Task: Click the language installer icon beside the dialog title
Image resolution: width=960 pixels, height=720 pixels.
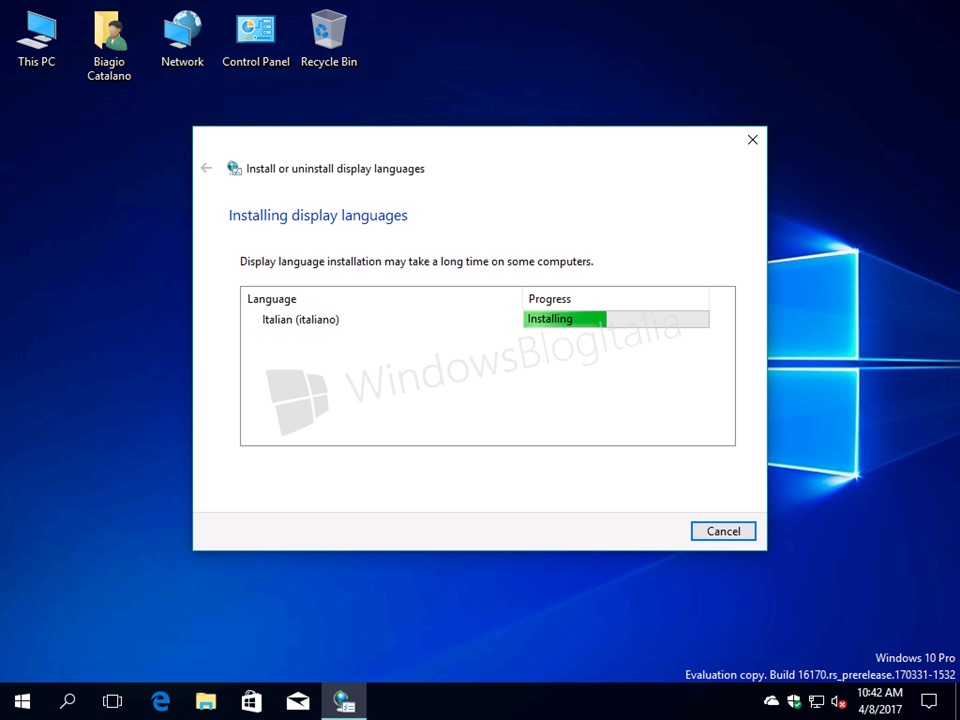Action: click(234, 168)
